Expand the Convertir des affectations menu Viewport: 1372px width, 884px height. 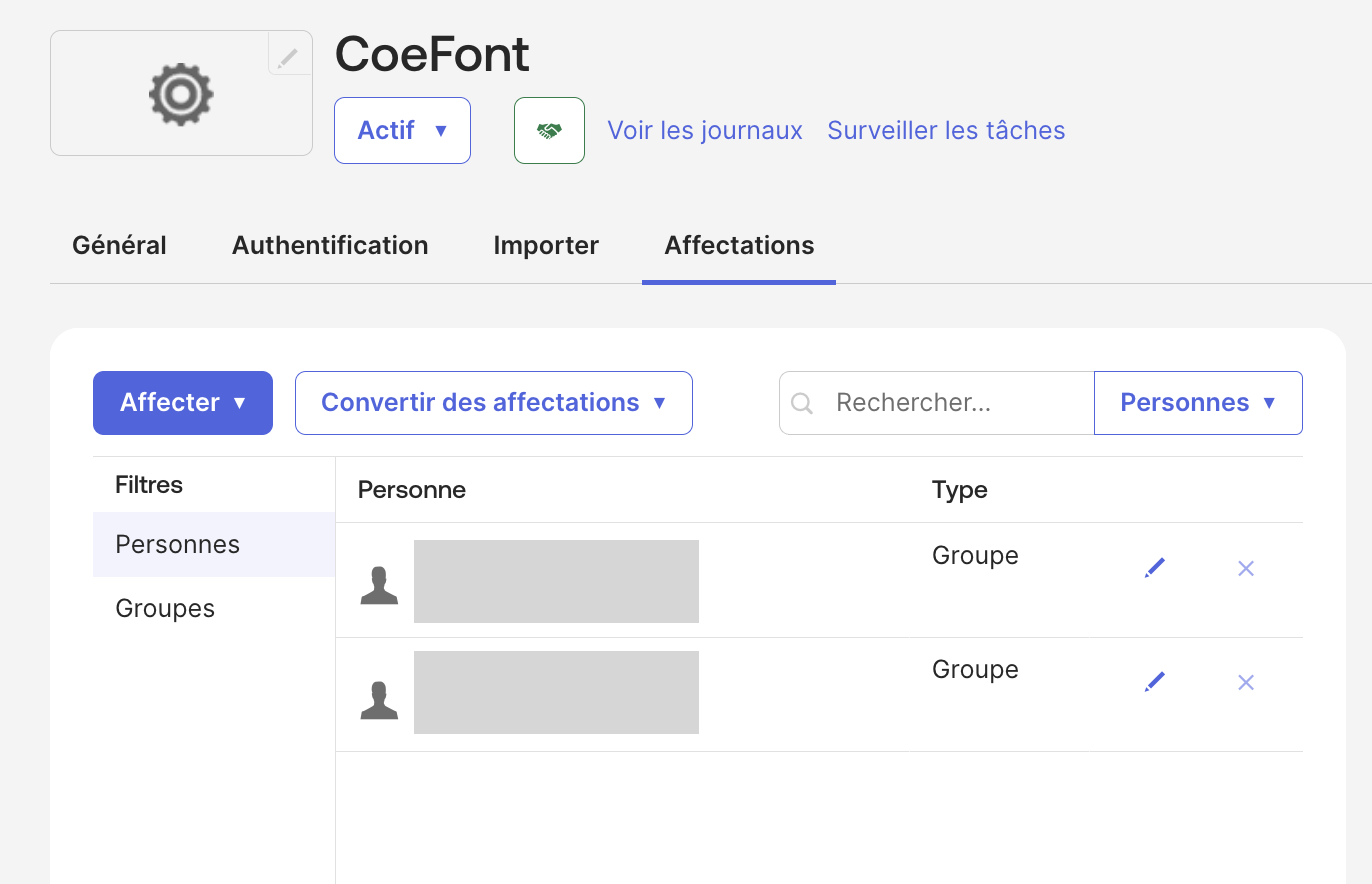[494, 403]
